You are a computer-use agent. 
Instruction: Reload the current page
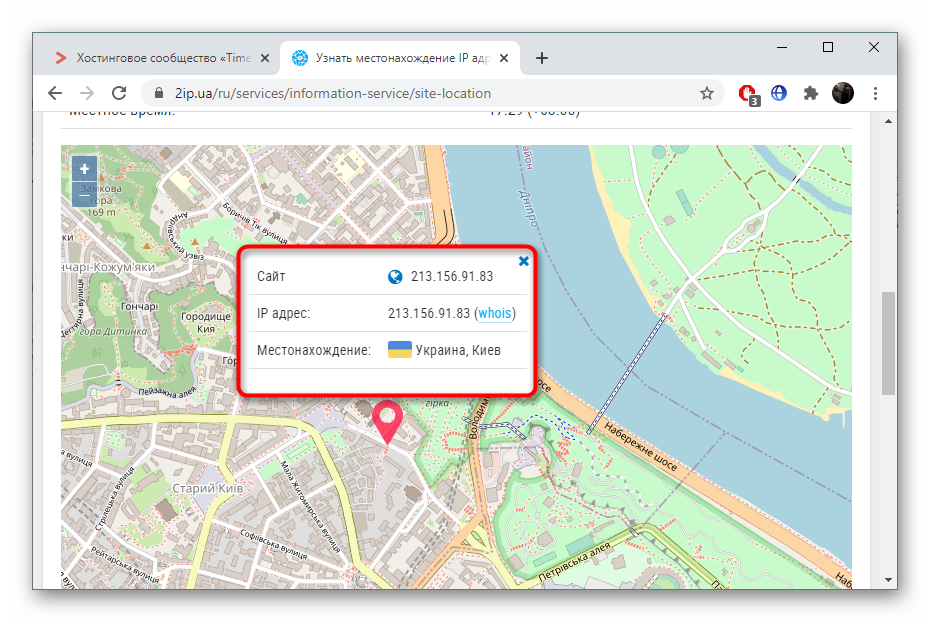tap(119, 93)
